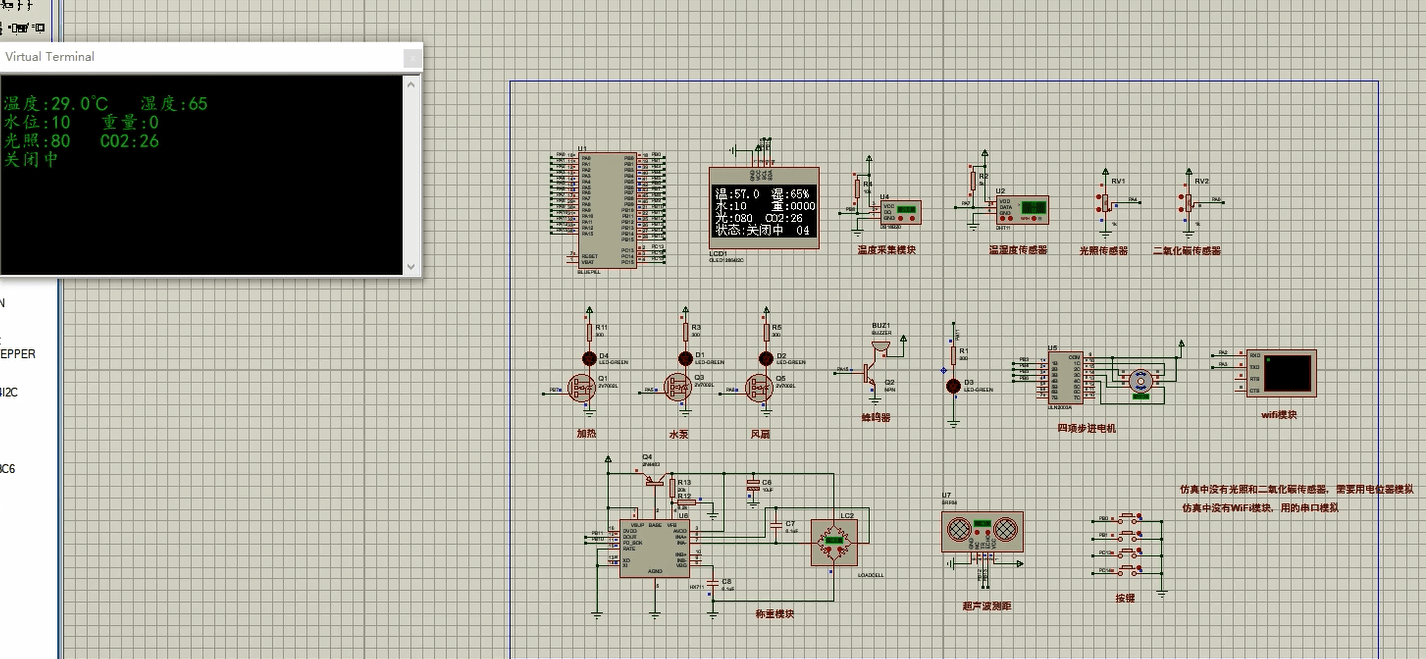Select the OLED display LCD1
Screen dimensions: 1426x659
pos(764,210)
